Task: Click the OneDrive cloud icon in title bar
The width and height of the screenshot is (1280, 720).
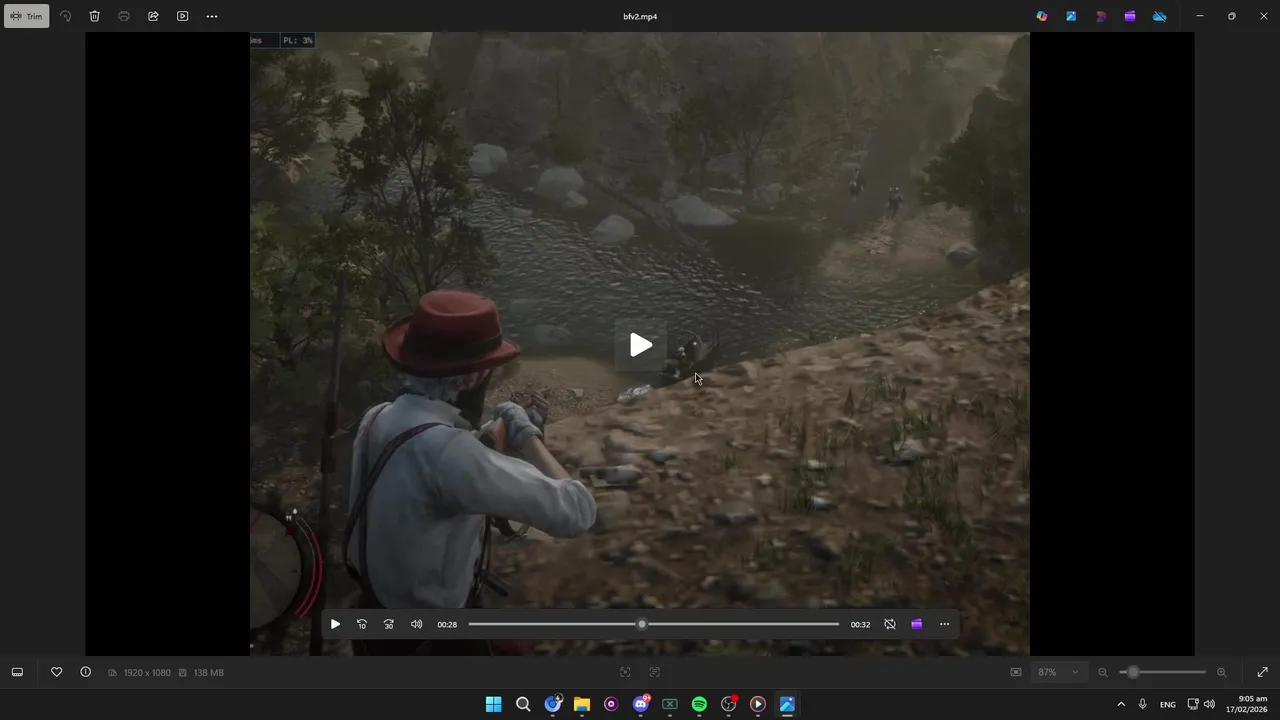Action: click(x=1160, y=16)
